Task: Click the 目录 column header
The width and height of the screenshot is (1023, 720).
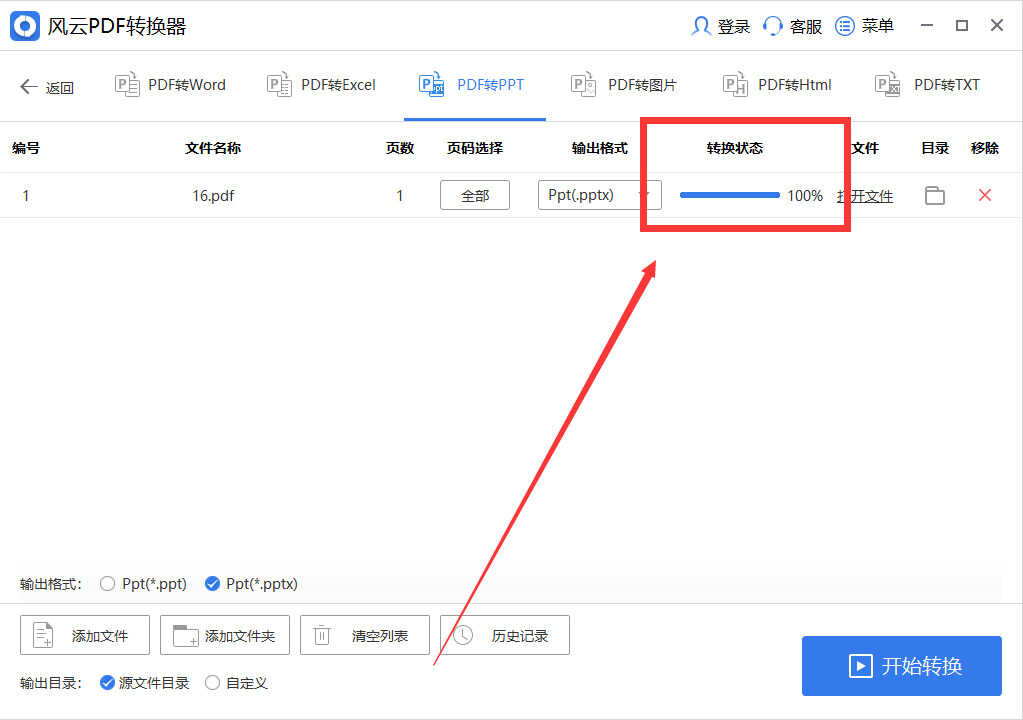Action: (935, 148)
